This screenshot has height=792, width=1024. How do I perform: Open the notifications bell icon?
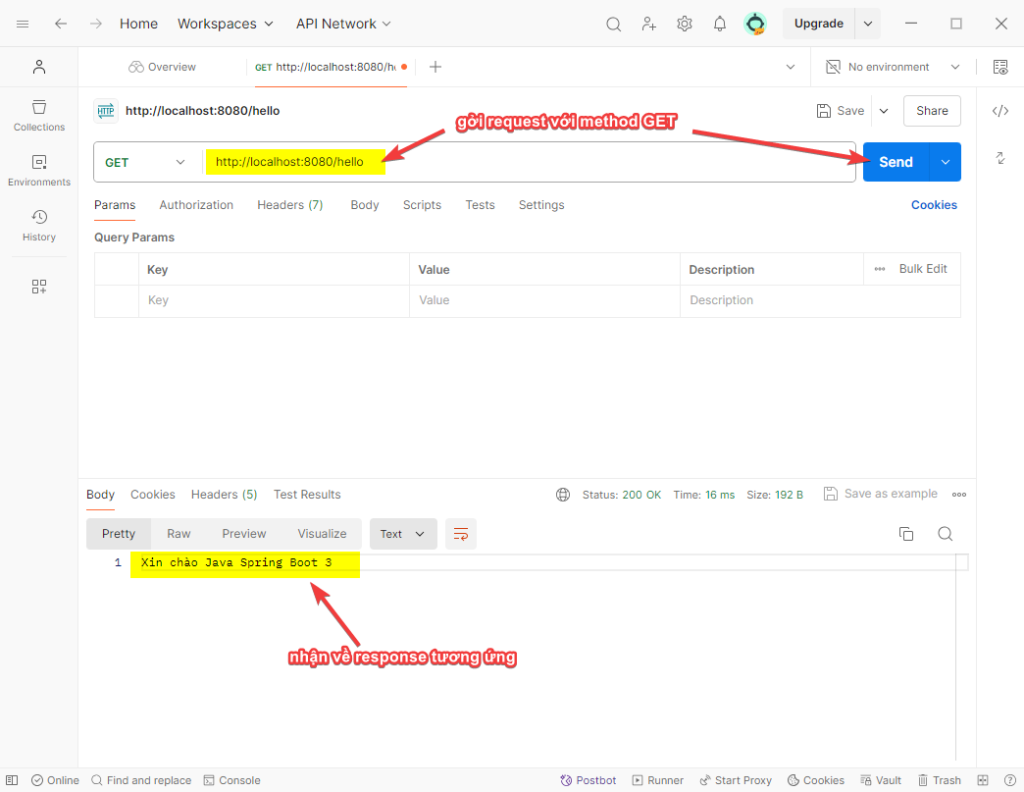click(x=719, y=24)
